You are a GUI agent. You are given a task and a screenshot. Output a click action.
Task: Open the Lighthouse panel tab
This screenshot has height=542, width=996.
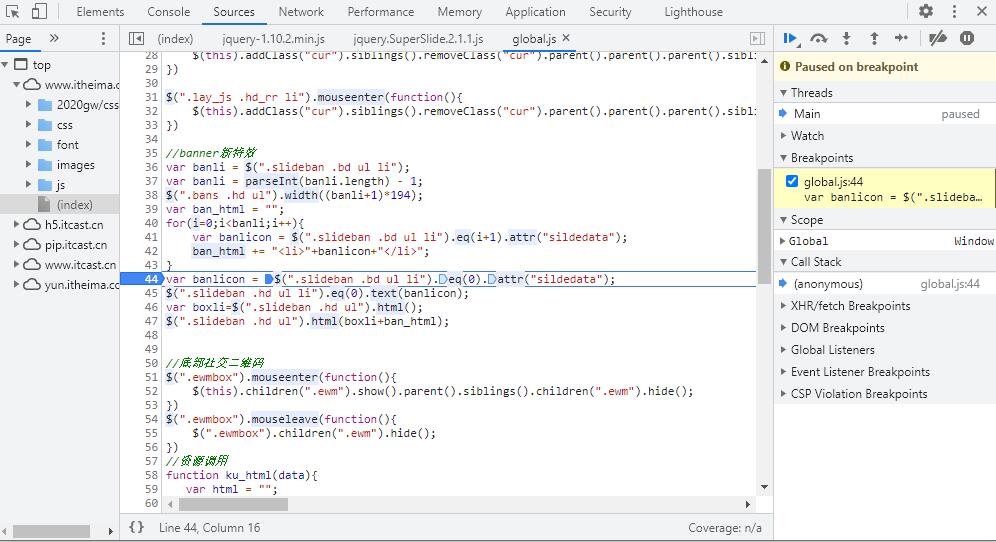693,12
